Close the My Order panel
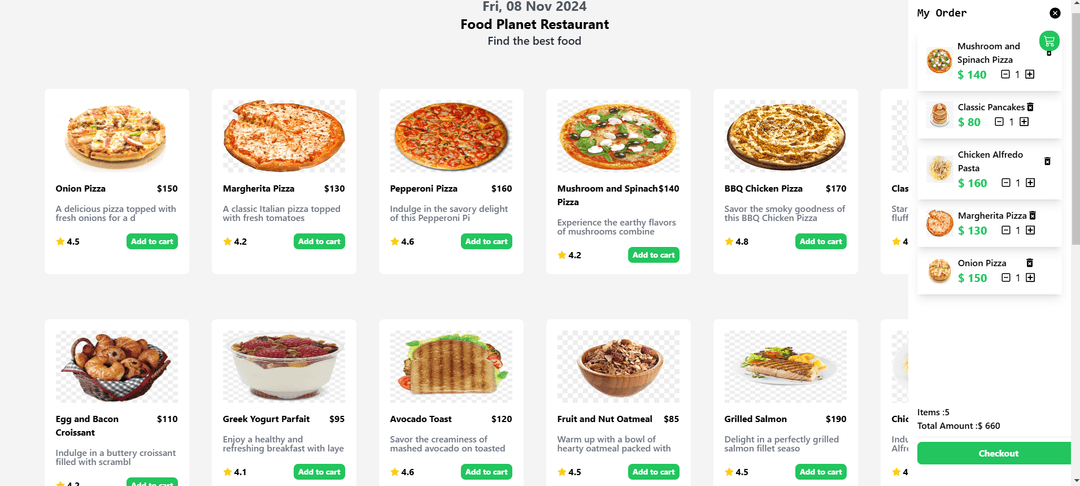This screenshot has height=486, width=1080. 1055,13
